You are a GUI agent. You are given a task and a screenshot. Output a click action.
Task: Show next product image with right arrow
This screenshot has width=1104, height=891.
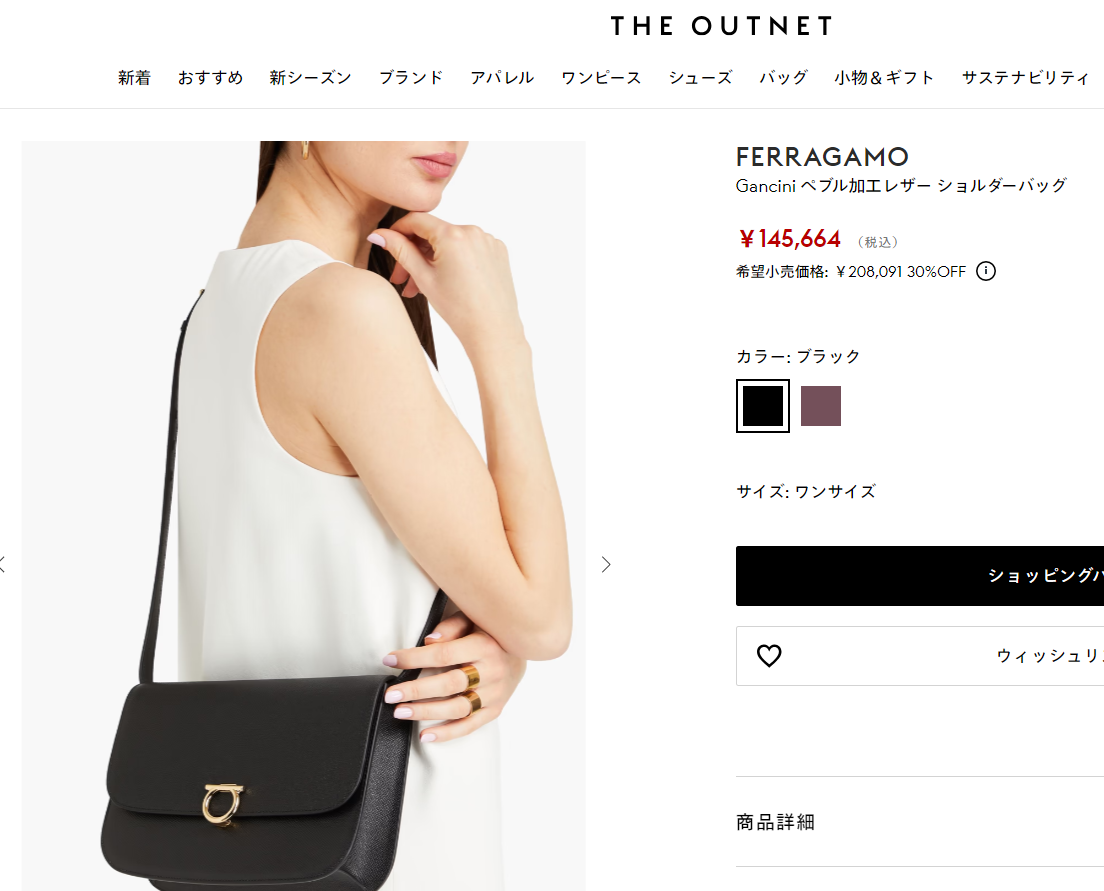[606, 564]
